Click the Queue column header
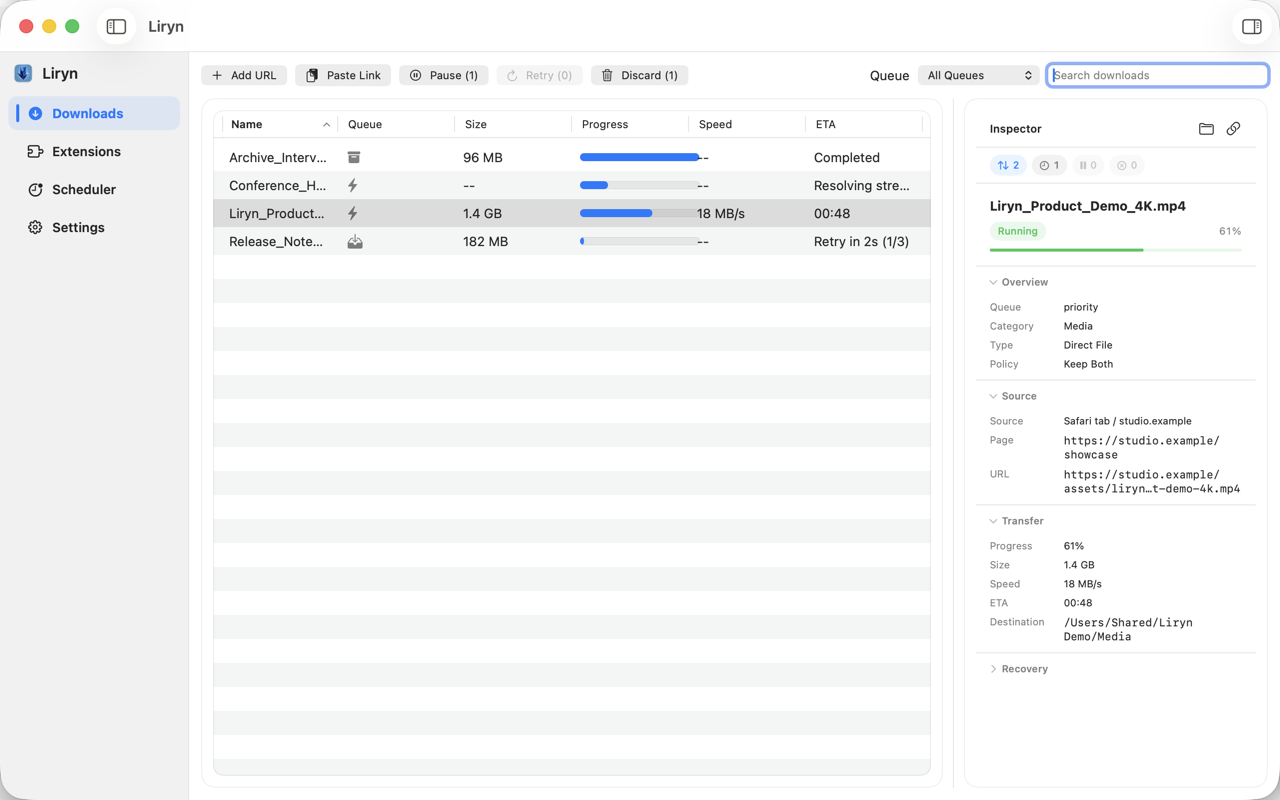 tap(396, 124)
